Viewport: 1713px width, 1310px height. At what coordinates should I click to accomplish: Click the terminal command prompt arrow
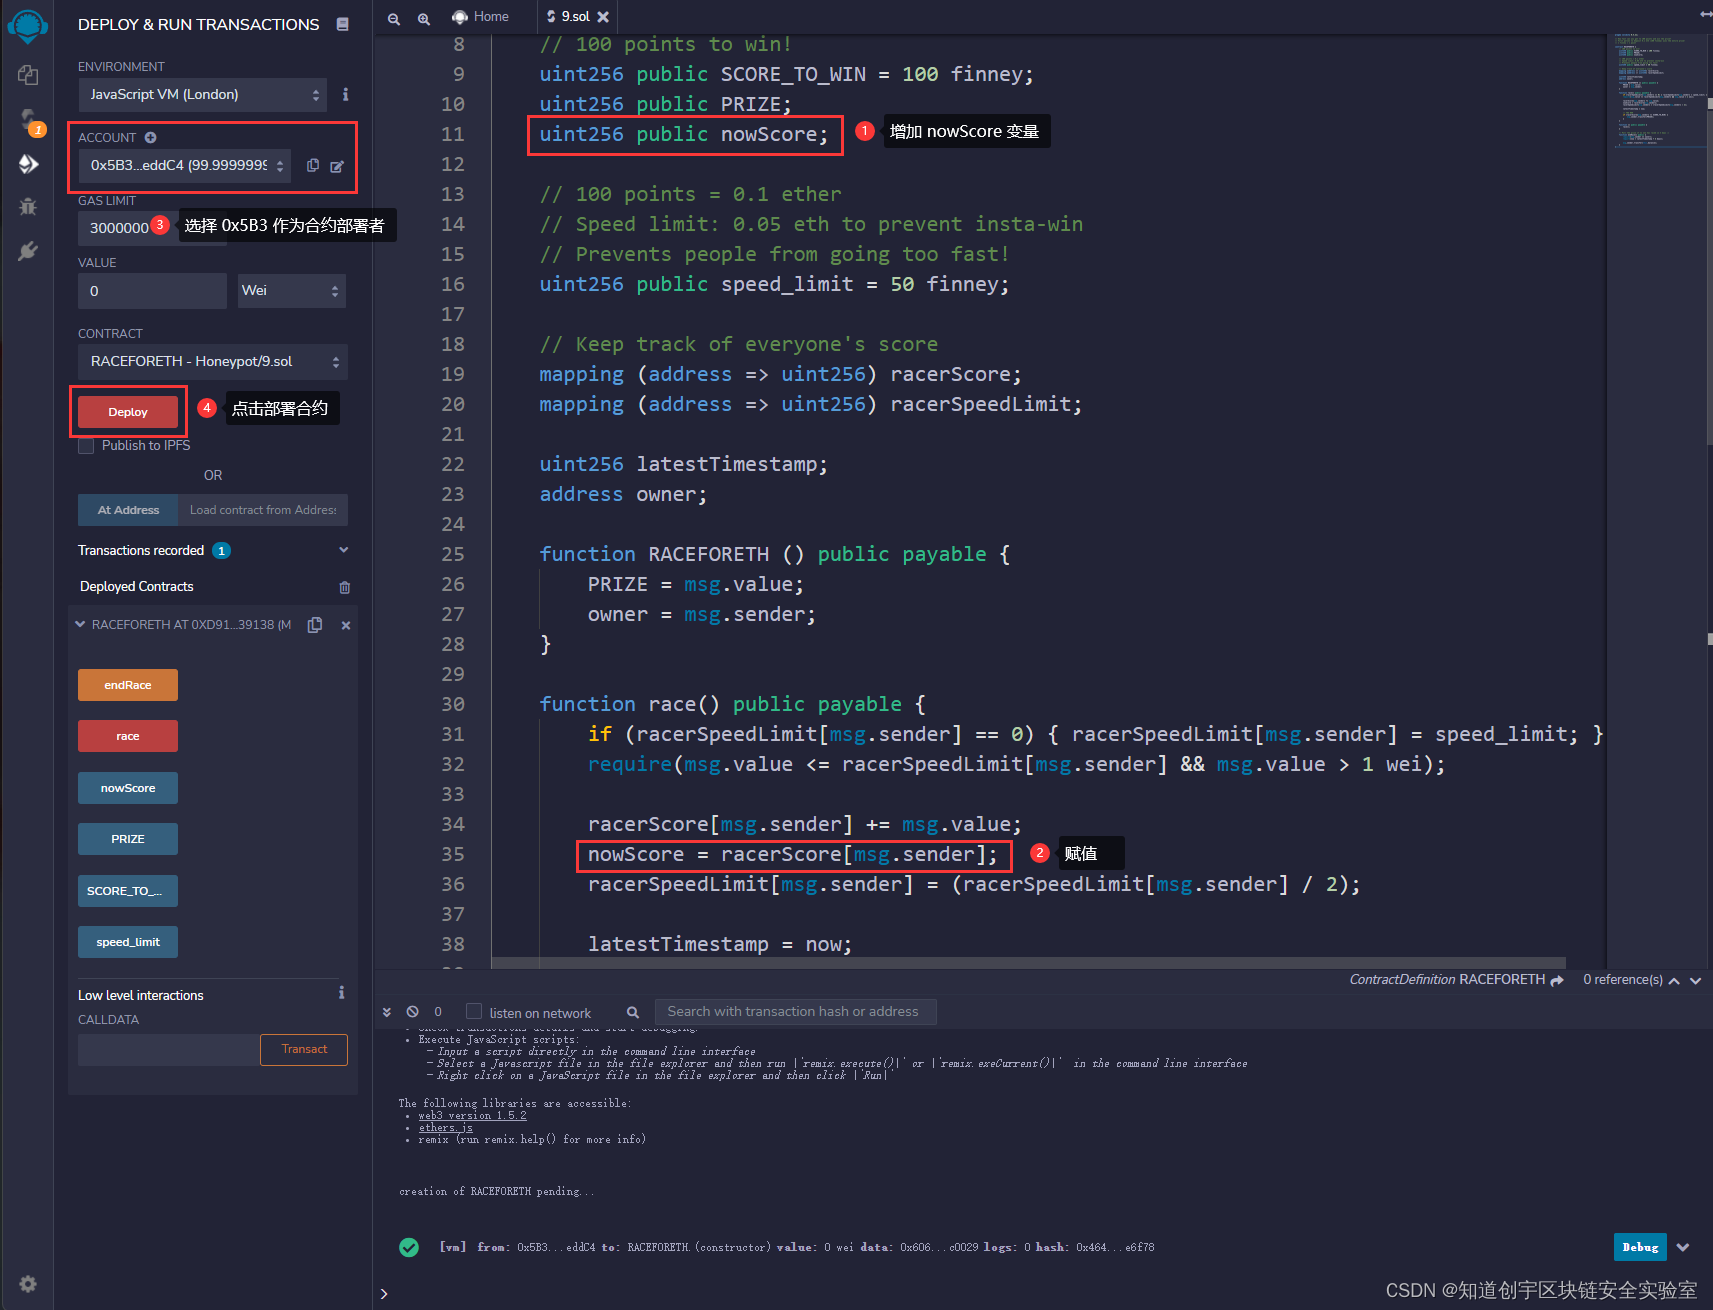384,1294
